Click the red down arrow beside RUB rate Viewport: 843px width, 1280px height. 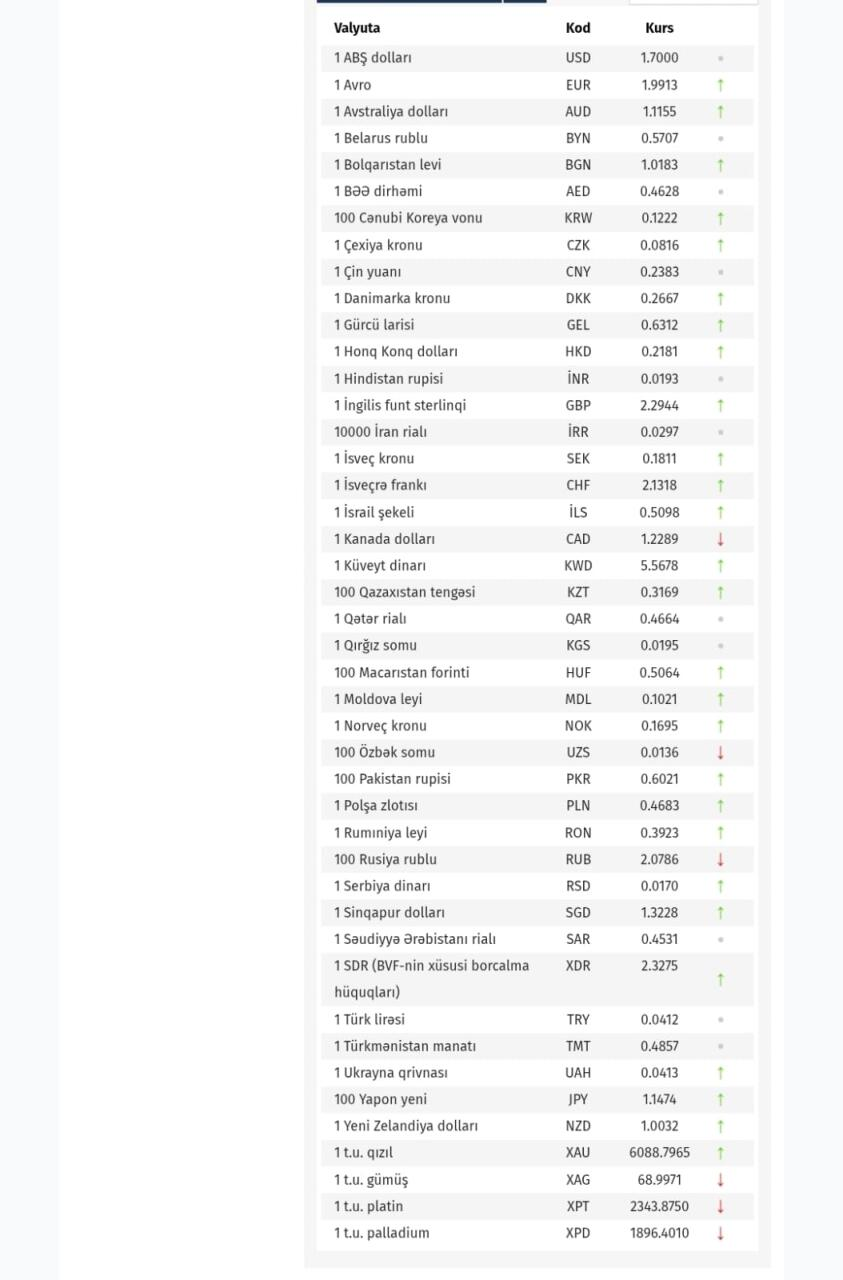point(720,859)
